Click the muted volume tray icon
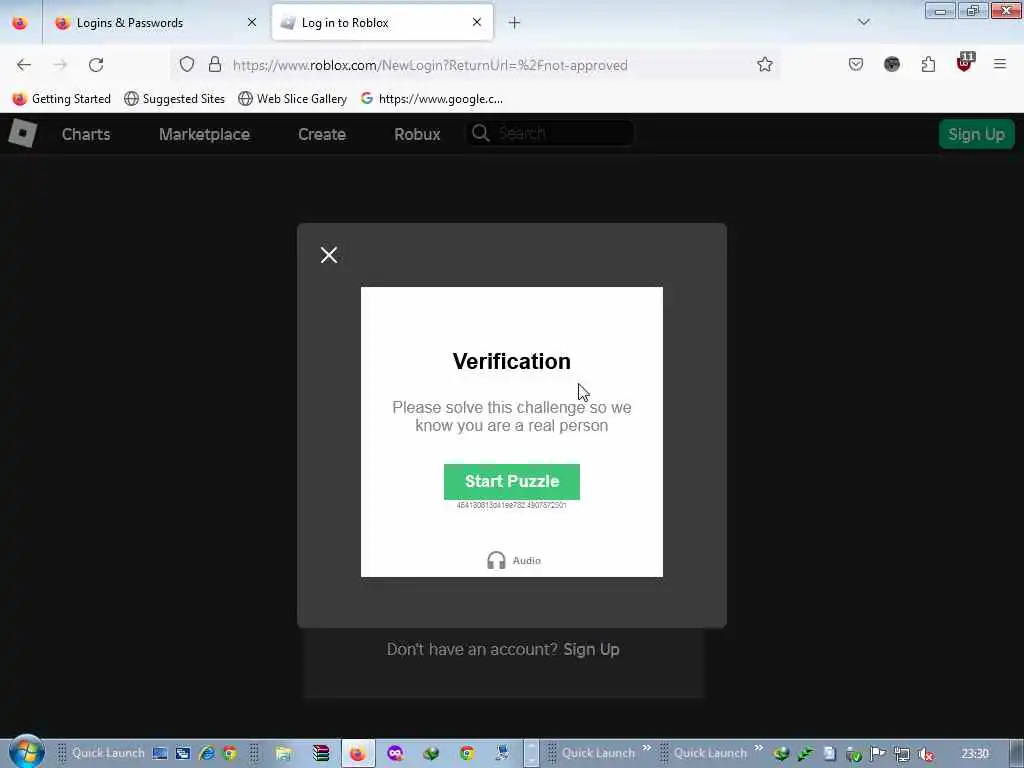Viewport: 1024px width, 768px height. pos(925,754)
